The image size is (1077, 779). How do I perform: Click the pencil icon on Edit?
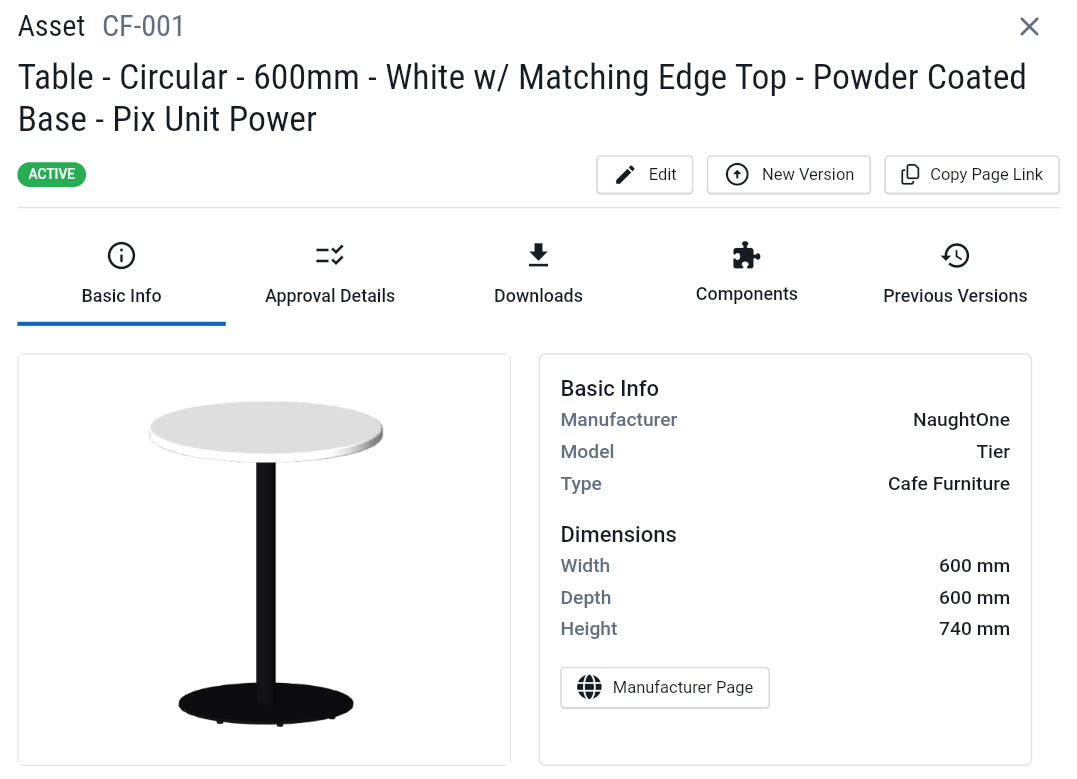tap(625, 175)
